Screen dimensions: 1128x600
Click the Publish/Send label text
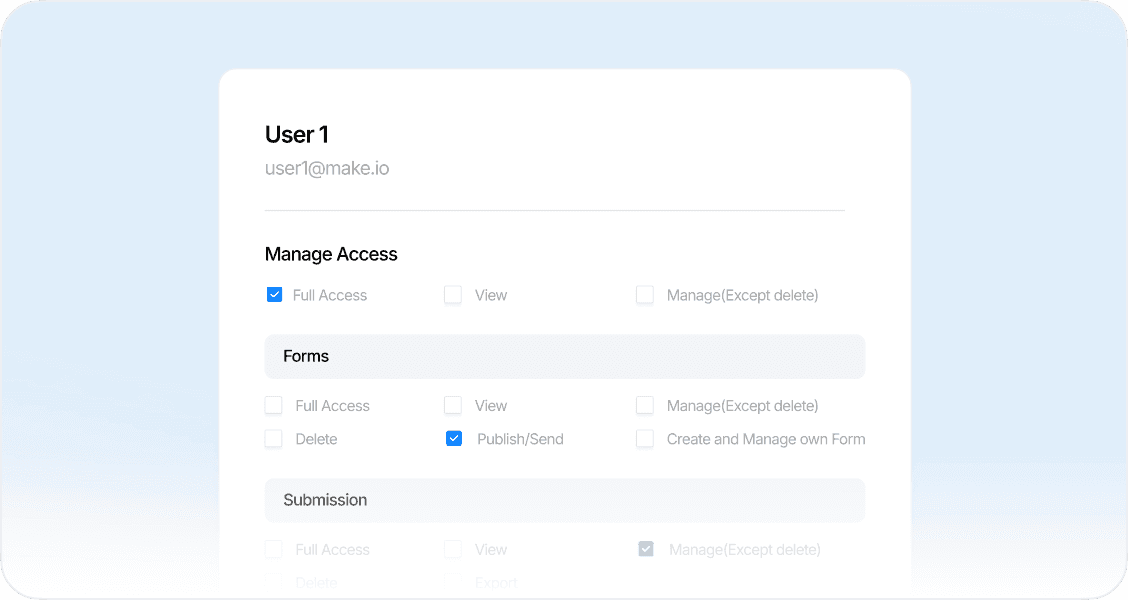tap(520, 439)
